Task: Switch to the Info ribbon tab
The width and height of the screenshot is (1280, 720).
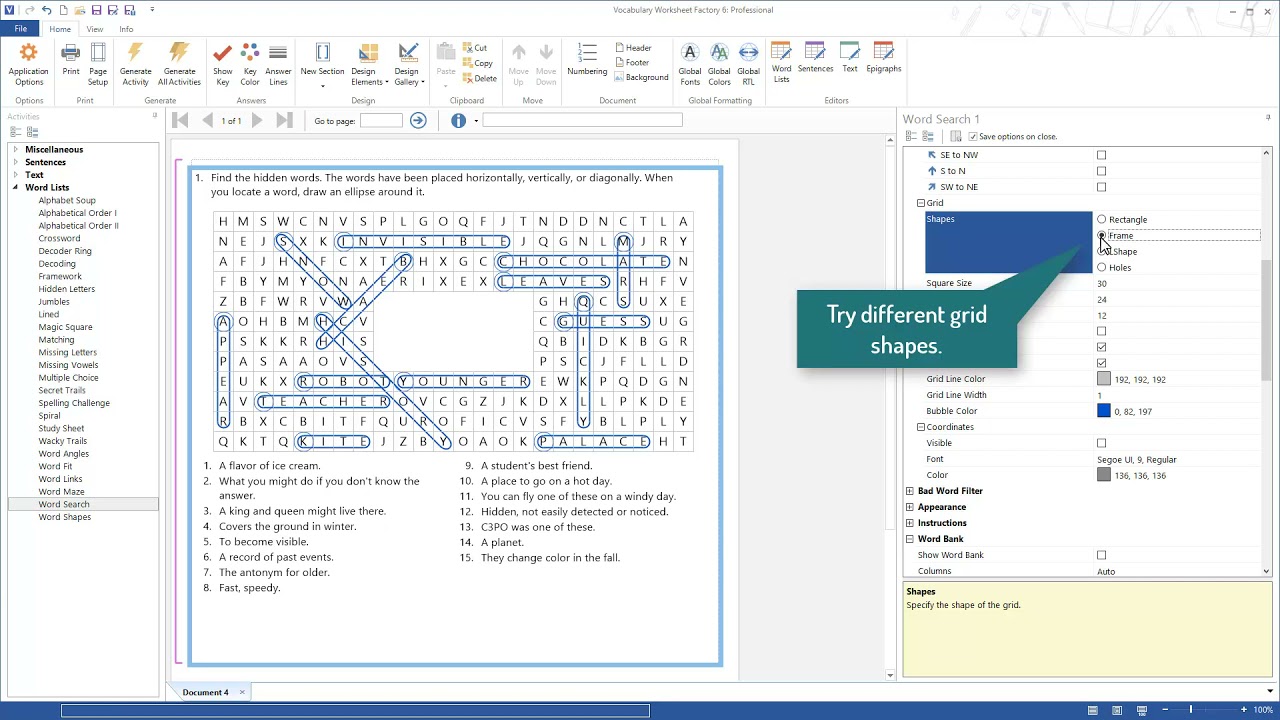Action: pyautogui.click(x=126, y=29)
